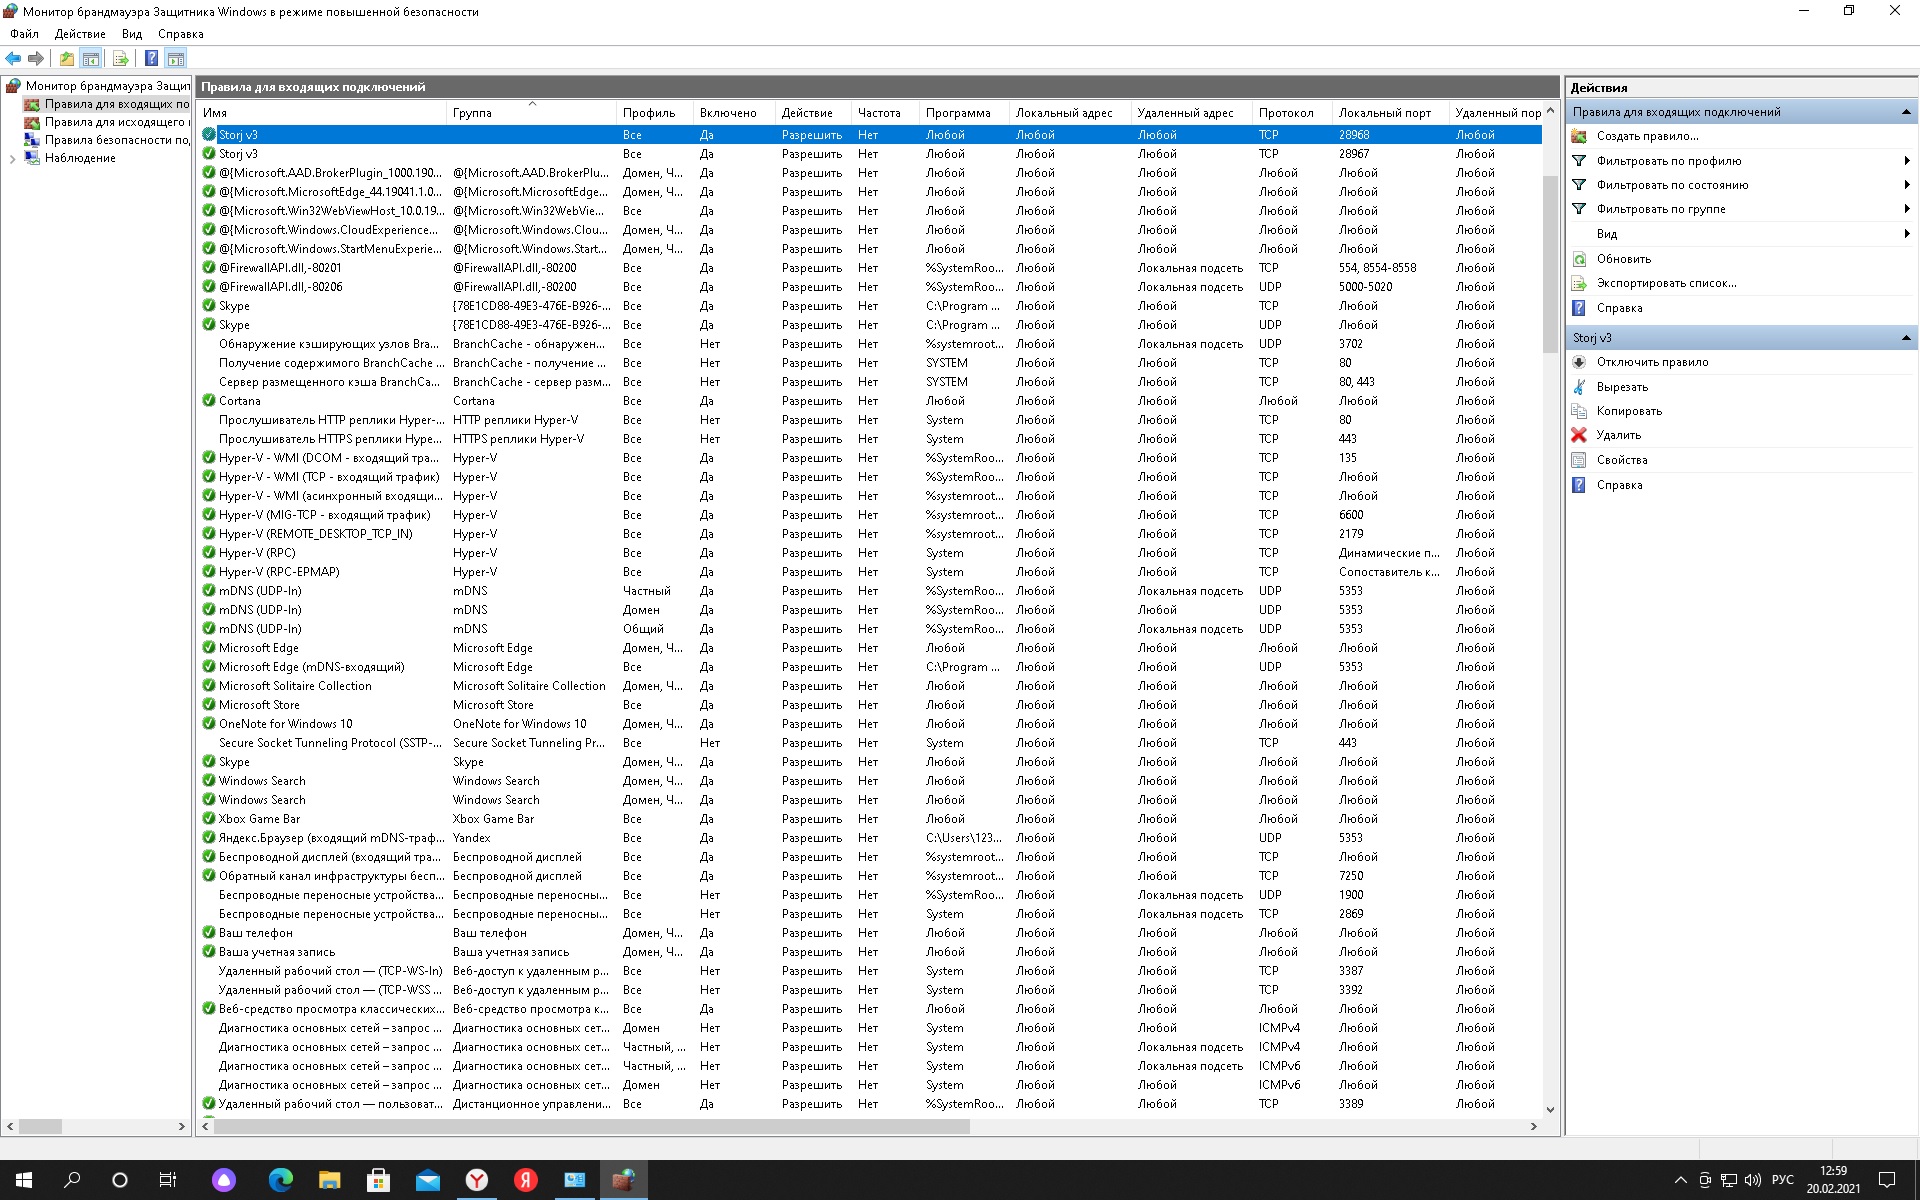Click Отключить правило to disable Storj rule
1920x1200 pixels.
click(x=1651, y=362)
